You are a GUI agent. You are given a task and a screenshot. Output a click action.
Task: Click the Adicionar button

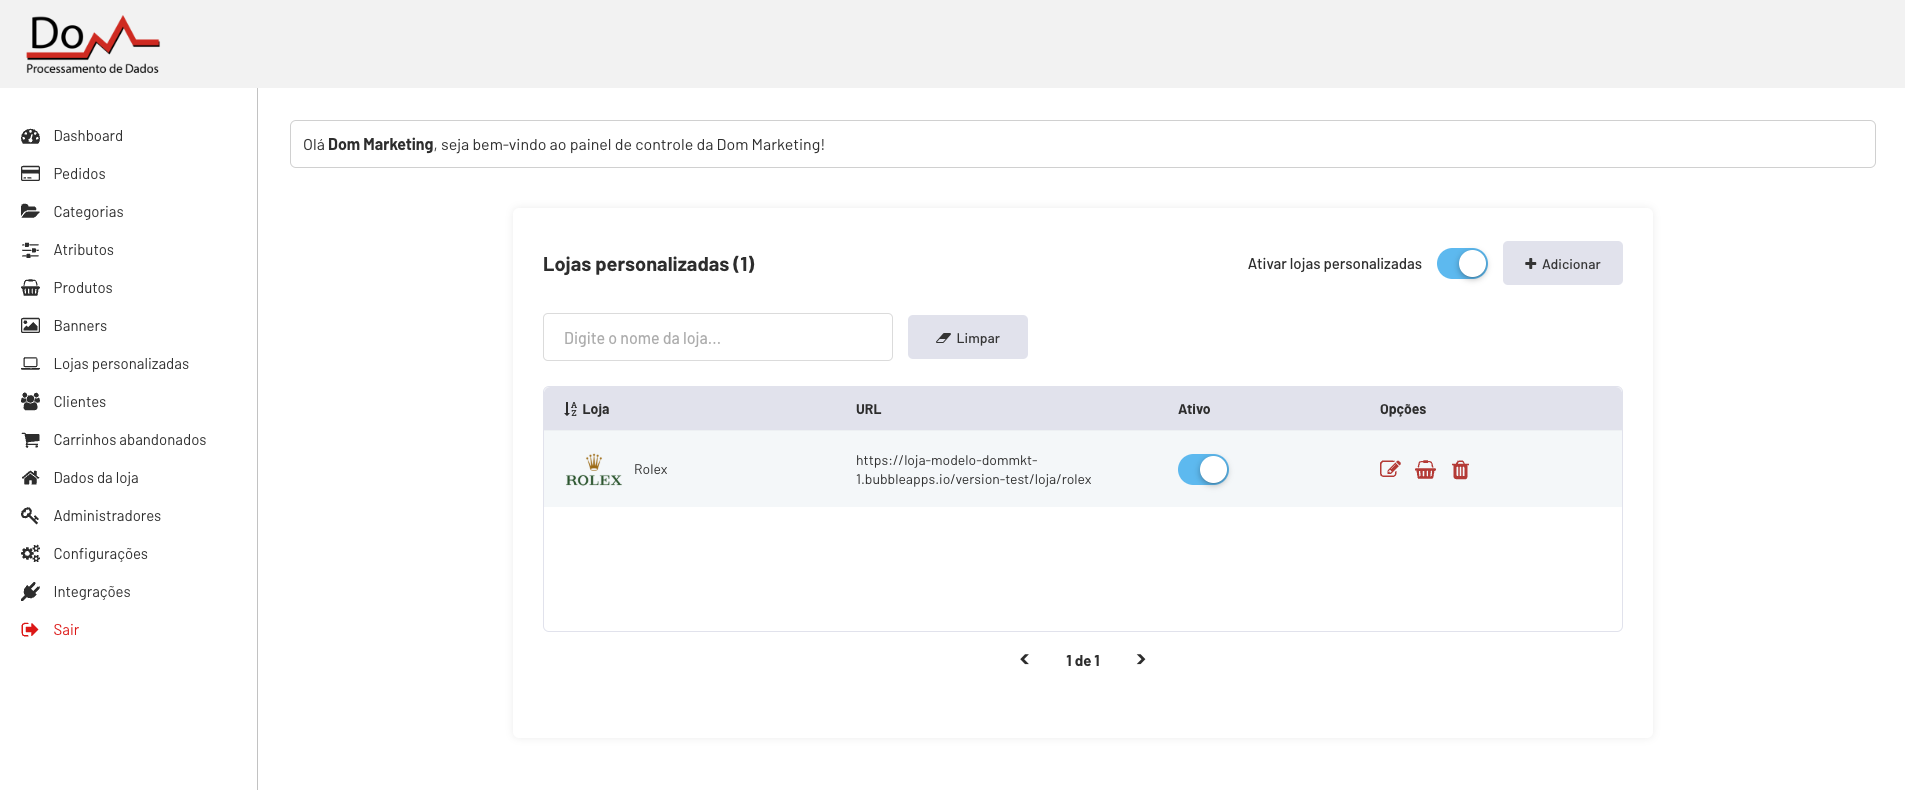(x=1562, y=264)
